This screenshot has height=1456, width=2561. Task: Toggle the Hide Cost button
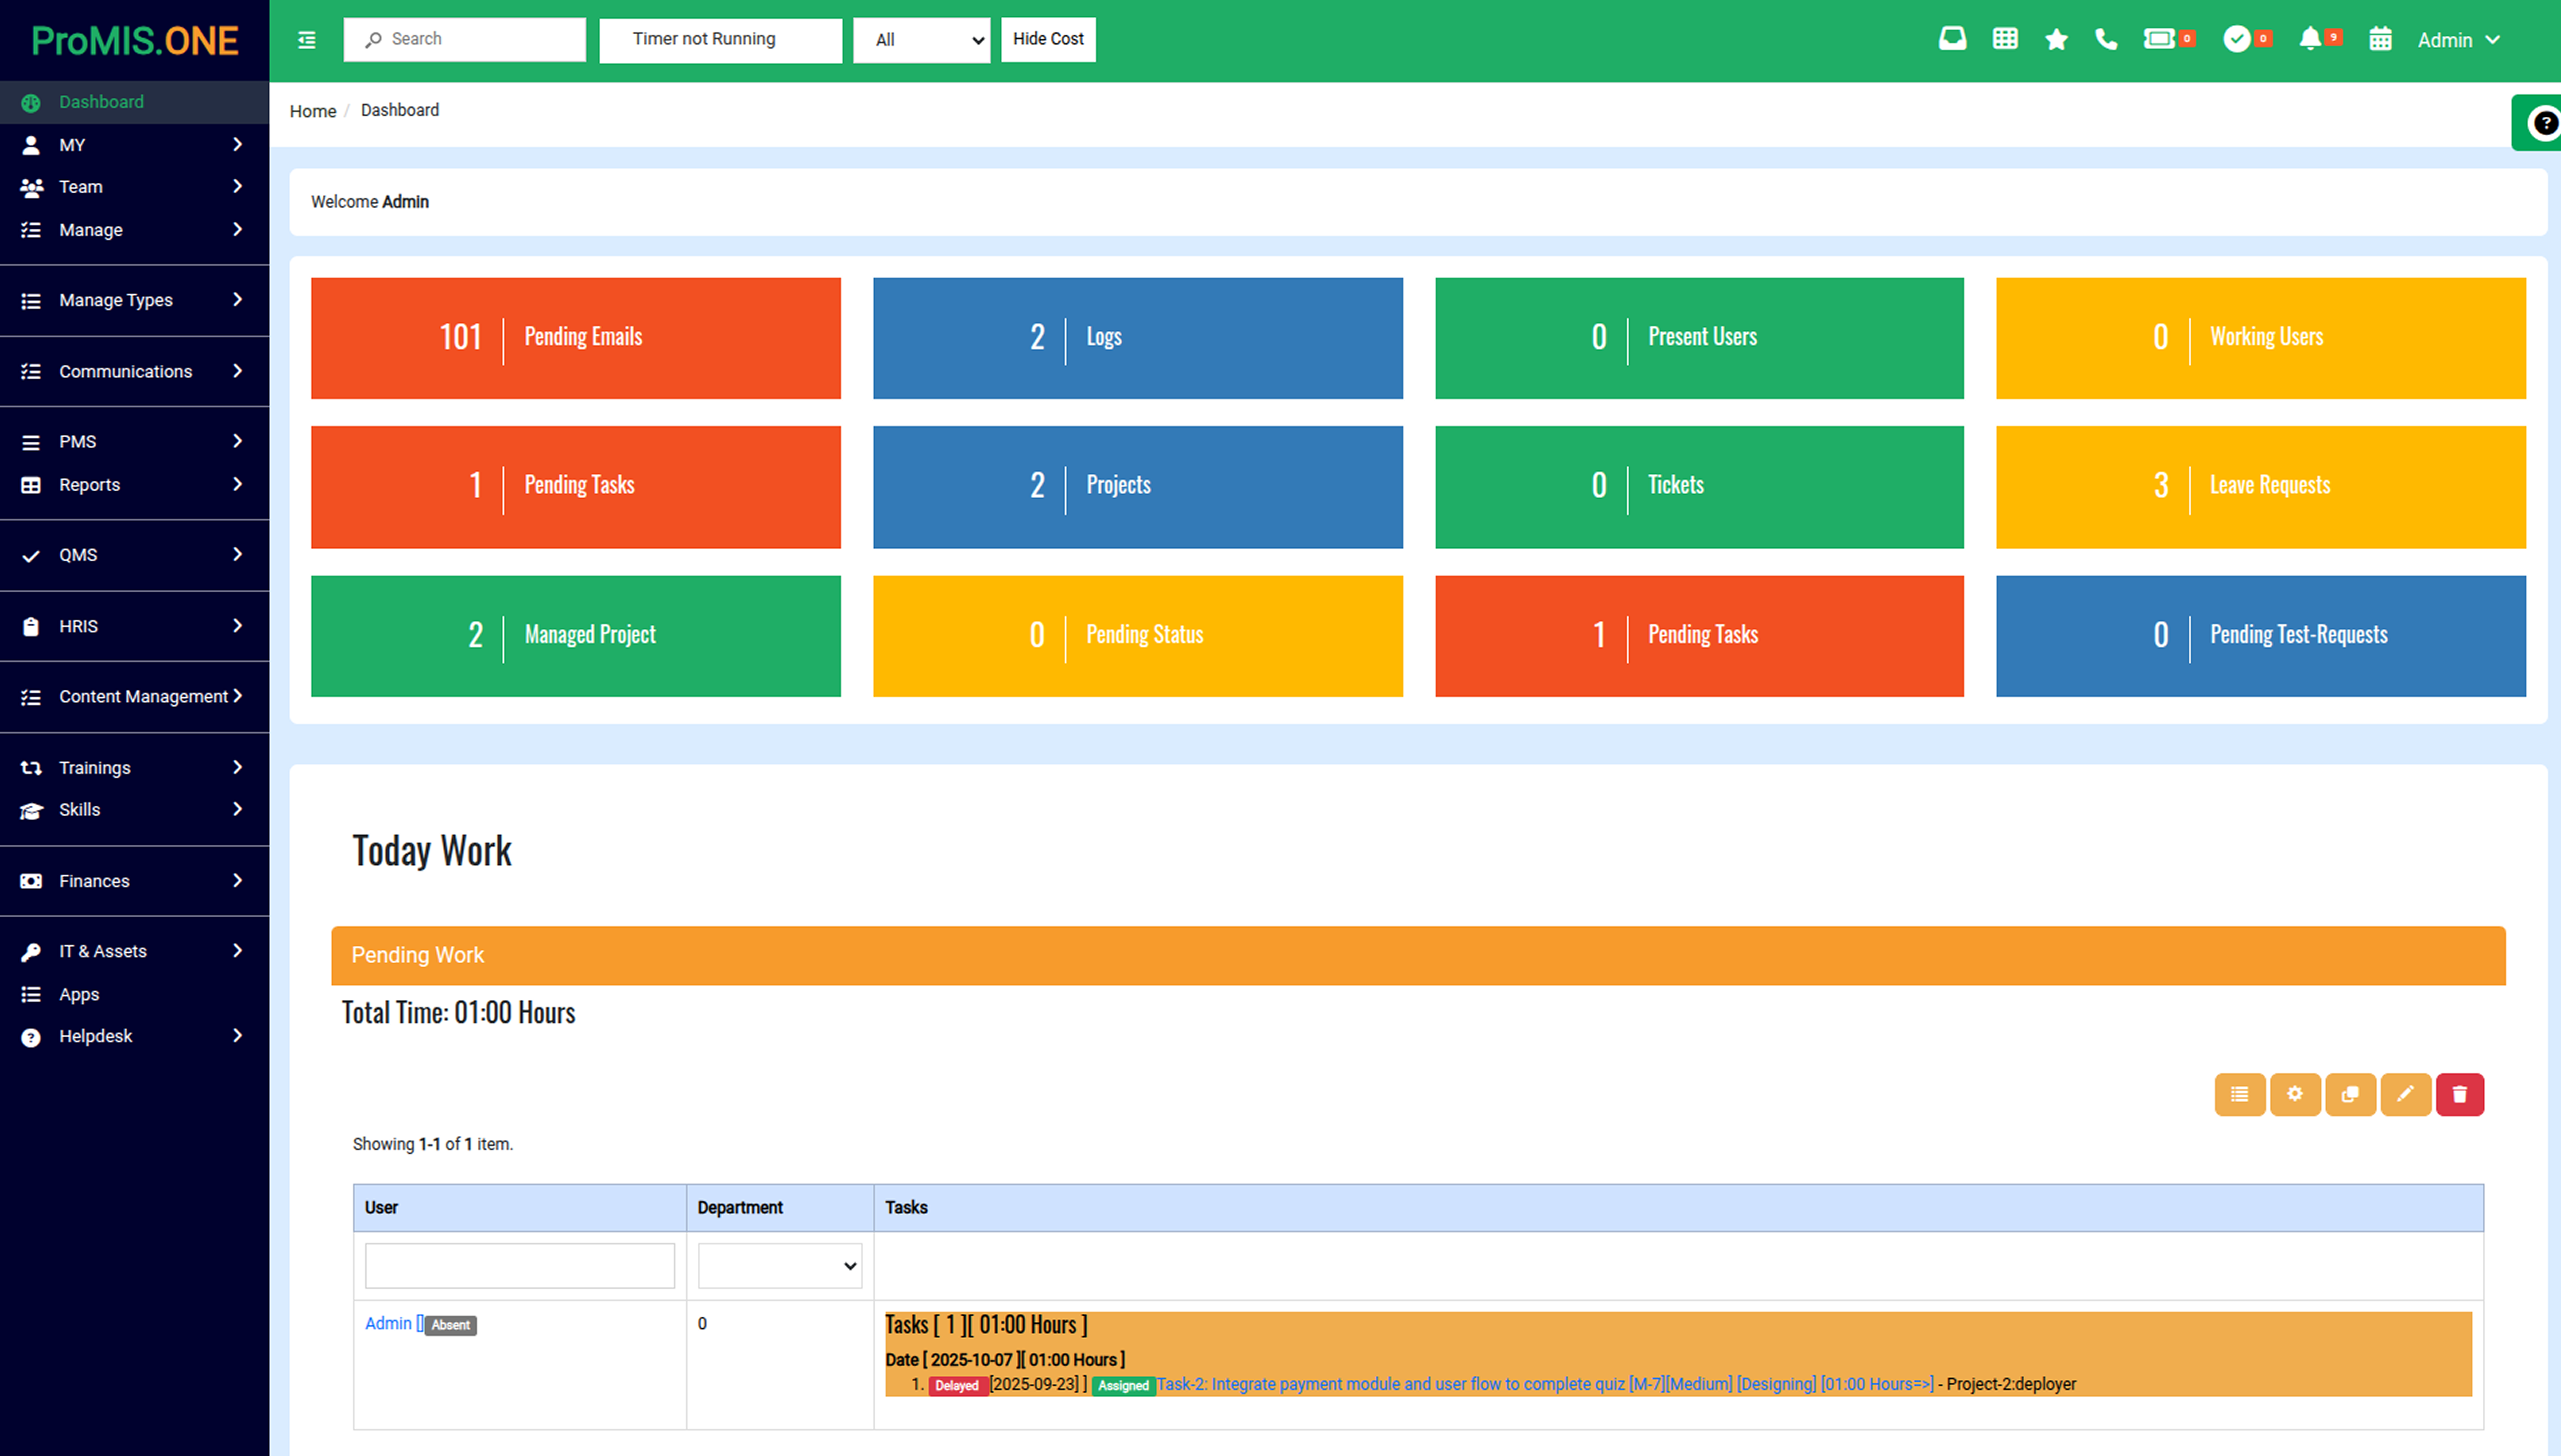[x=1047, y=39]
